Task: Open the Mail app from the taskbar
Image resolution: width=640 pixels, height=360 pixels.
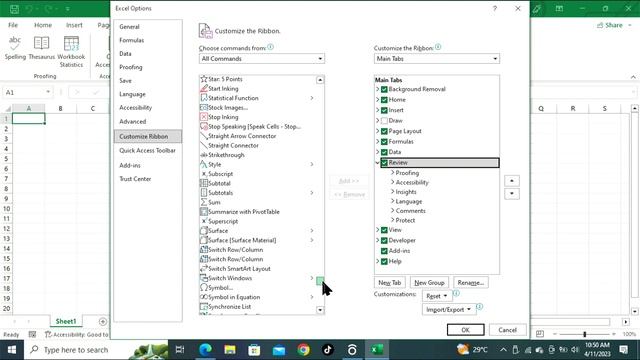Action: pyautogui.click(x=279, y=350)
